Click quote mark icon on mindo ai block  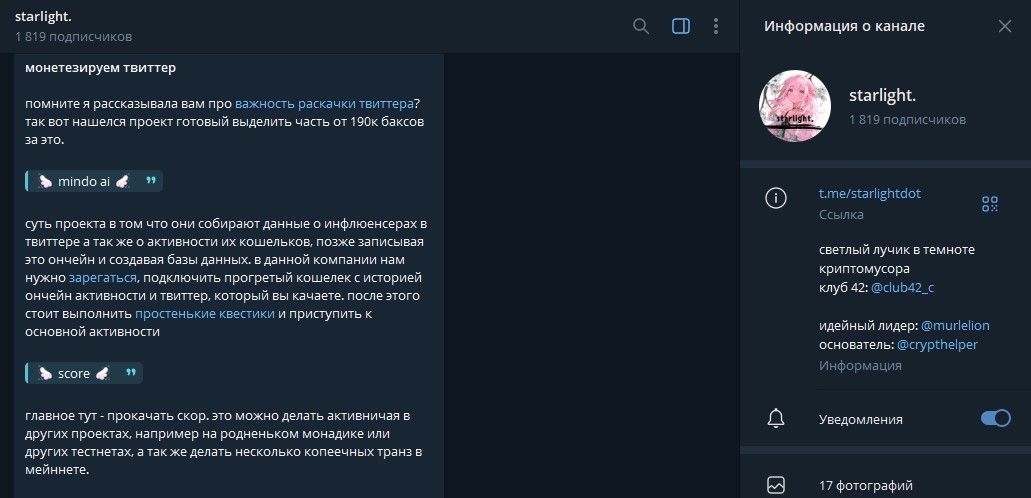pyautogui.click(x=151, y=181)
